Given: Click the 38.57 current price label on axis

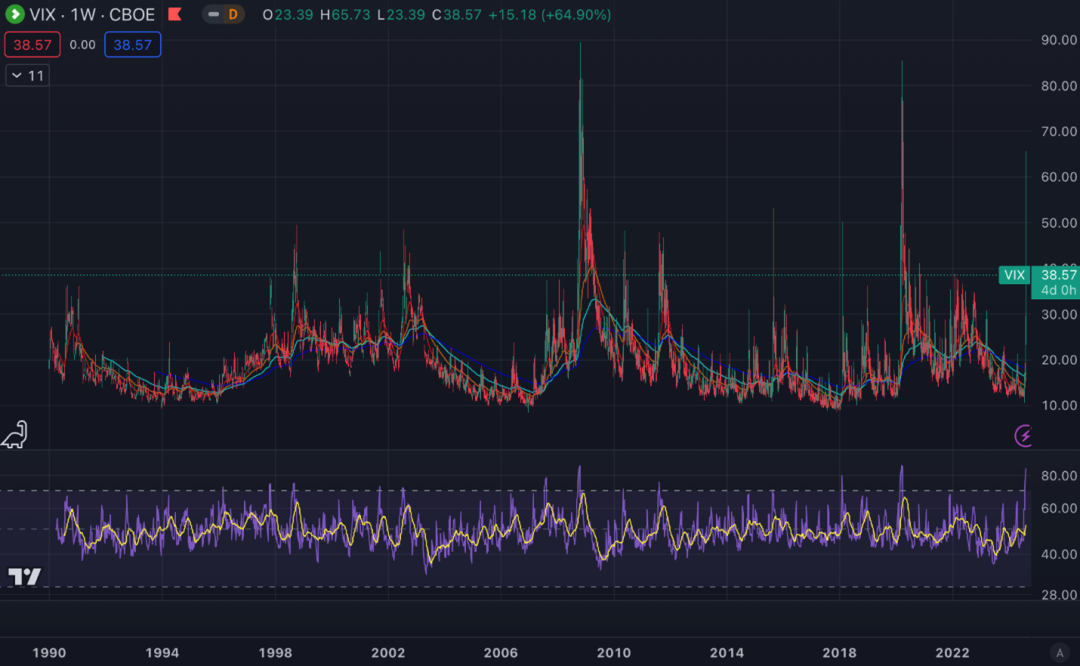Looking at the screenshot, I should pos(1057,275).
